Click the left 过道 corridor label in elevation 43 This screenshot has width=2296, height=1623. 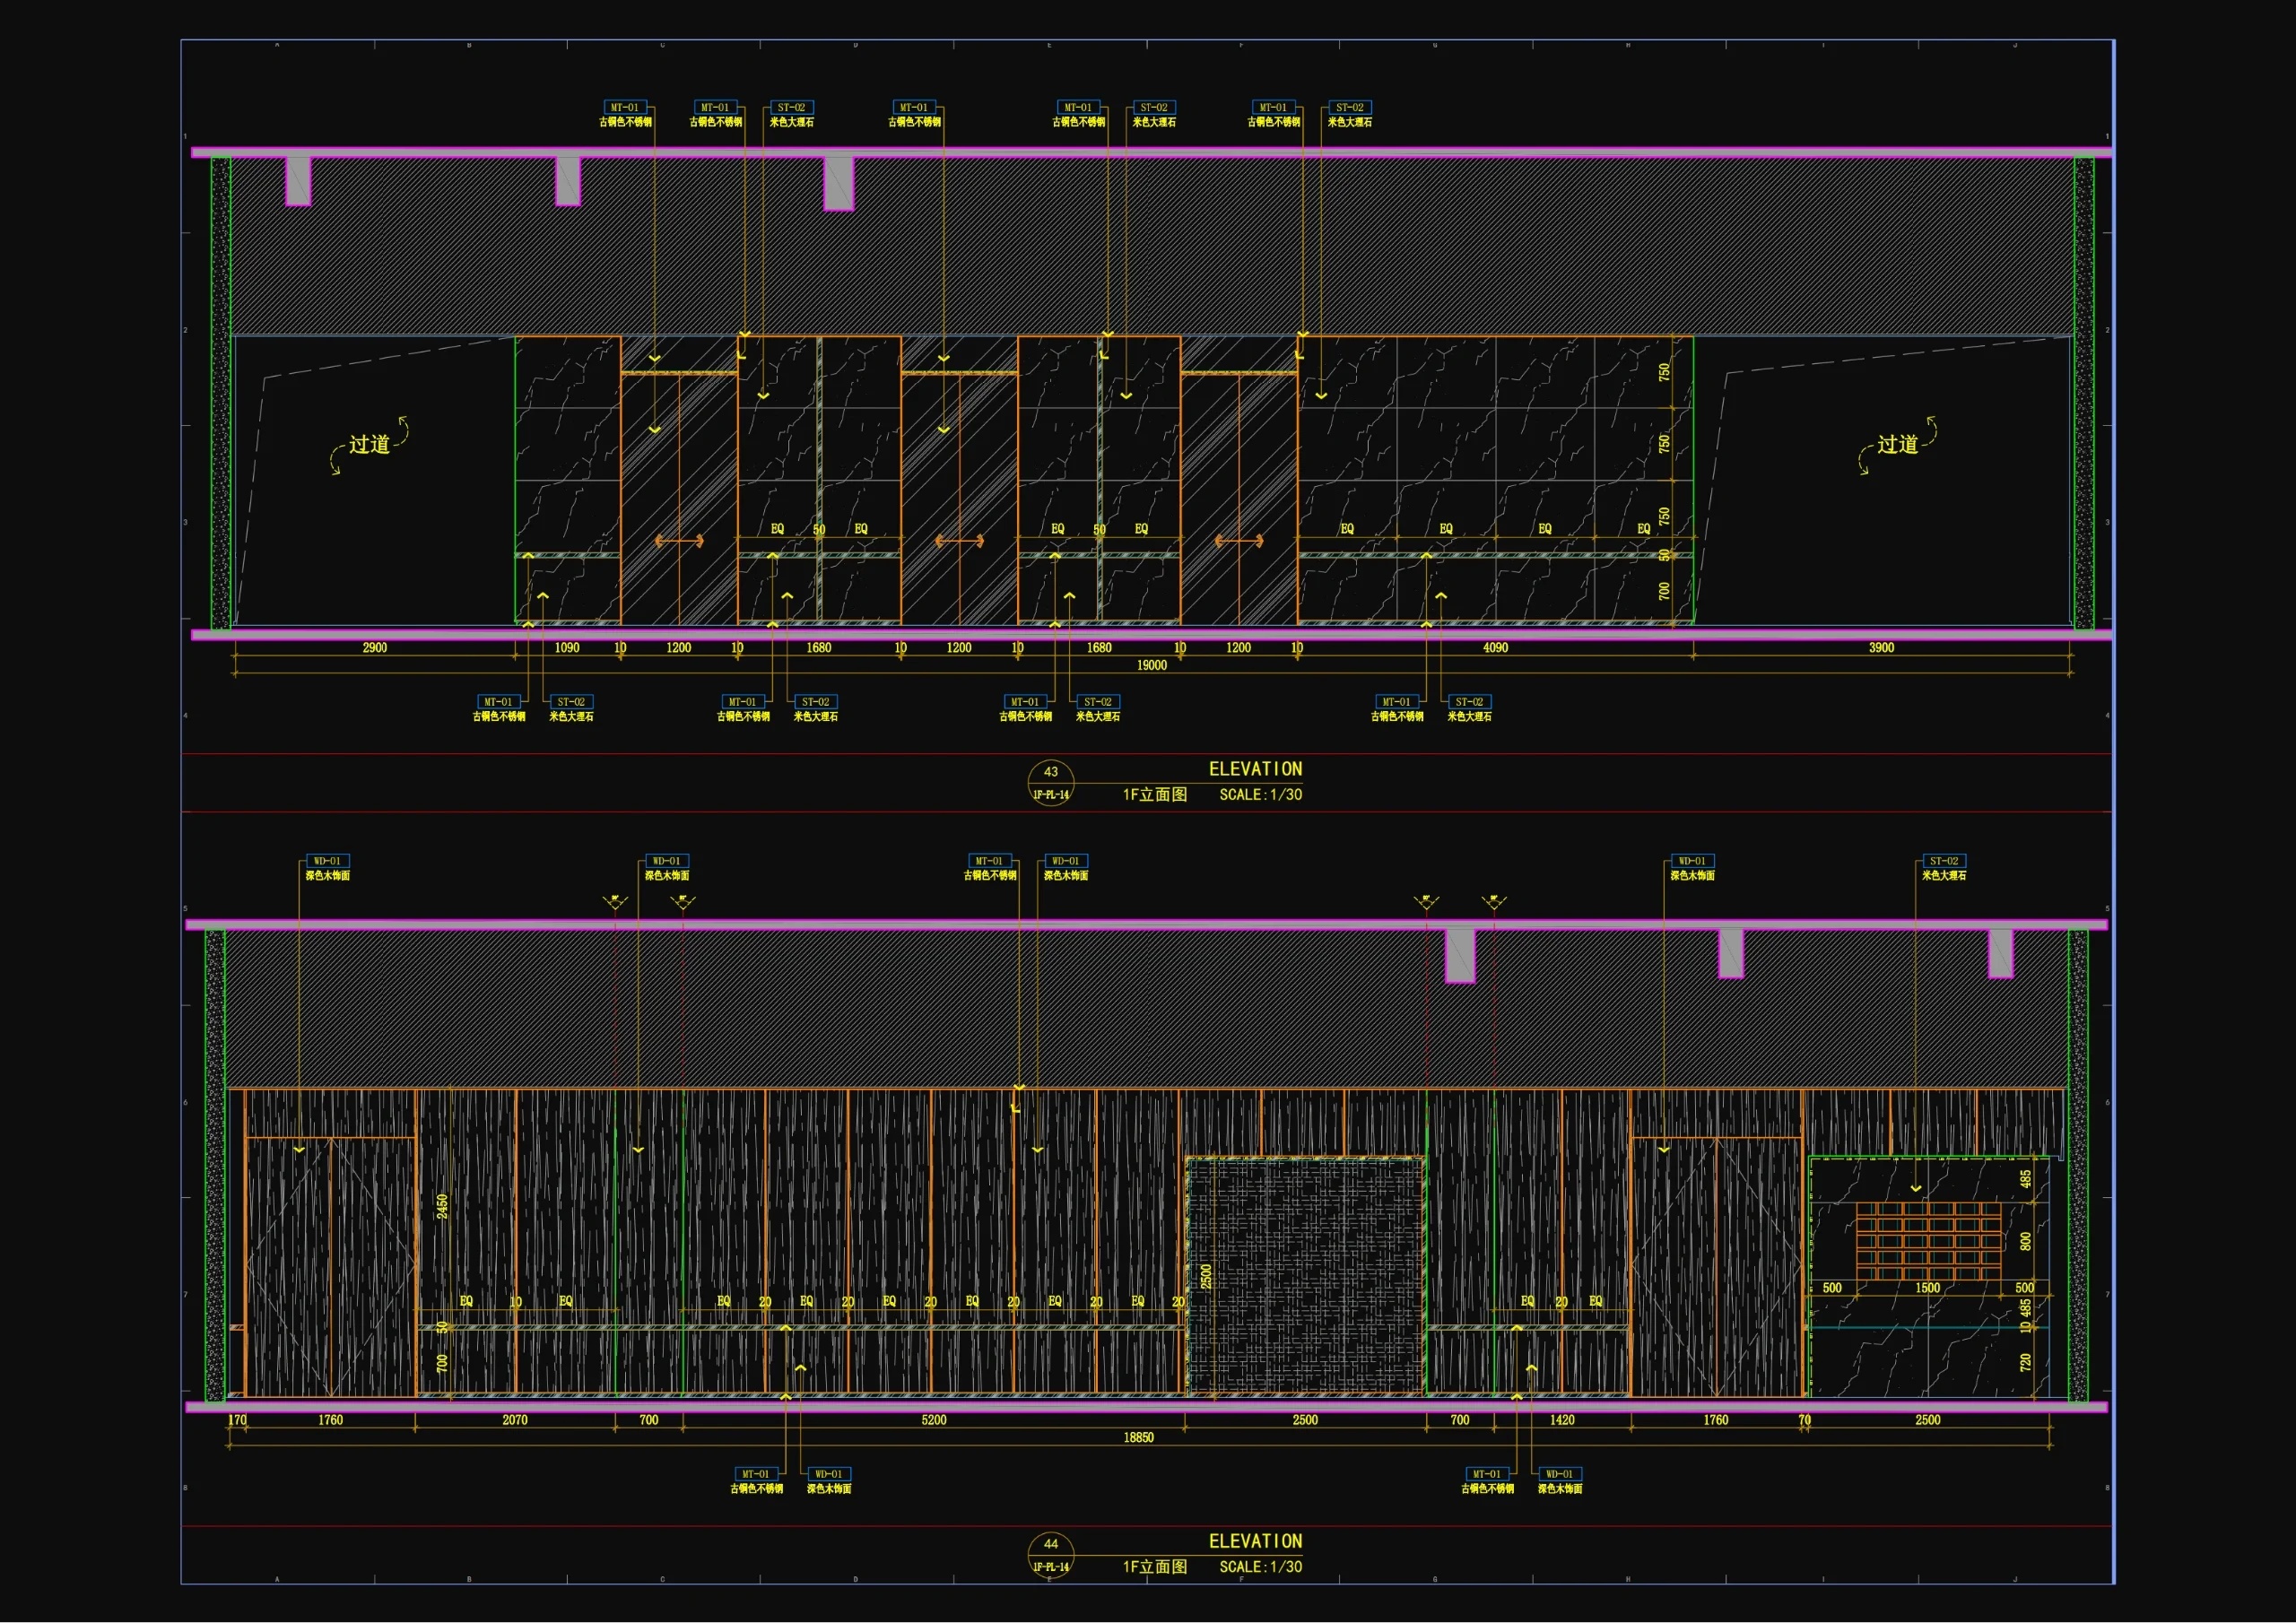coord(369,445)
